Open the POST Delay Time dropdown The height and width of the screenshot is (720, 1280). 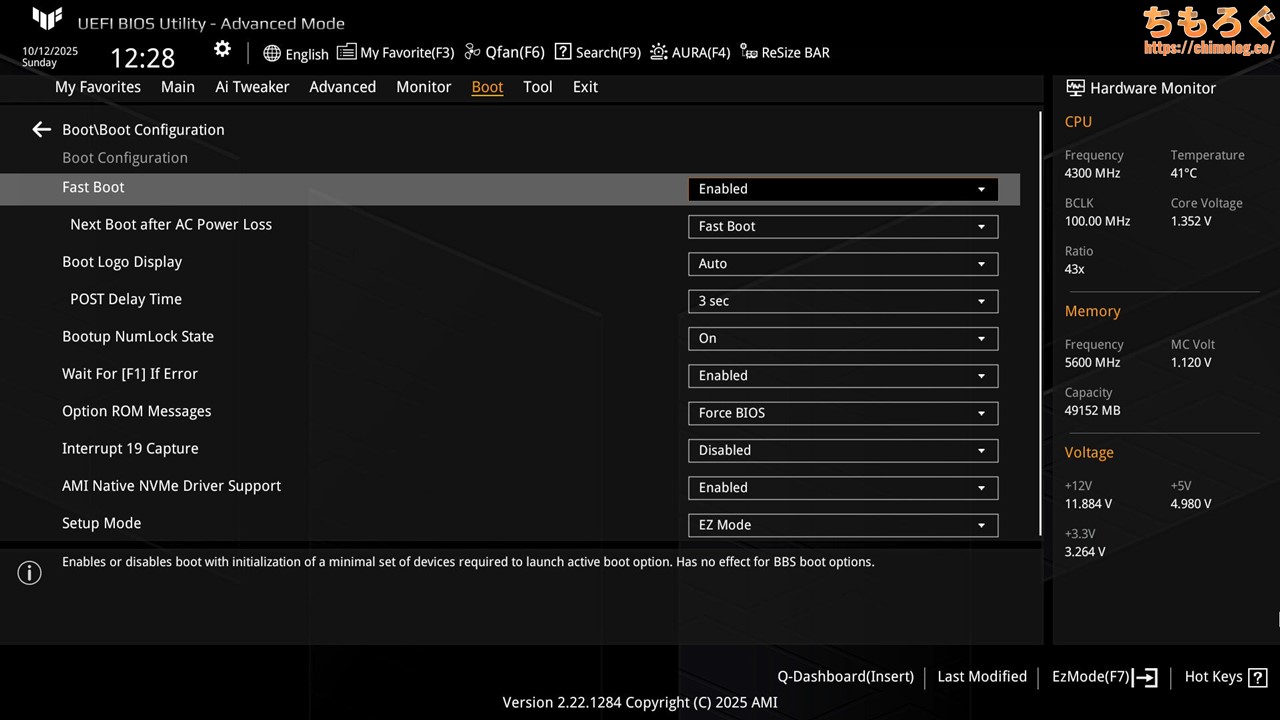click(842, 301)
